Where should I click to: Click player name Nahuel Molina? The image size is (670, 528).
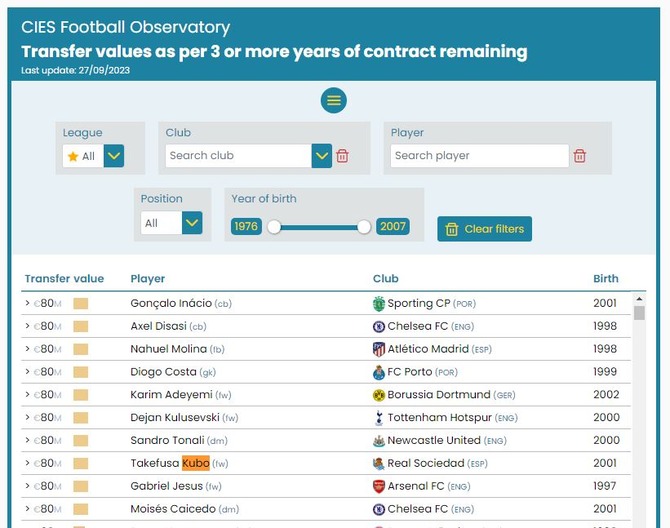(x=168, y=349)
